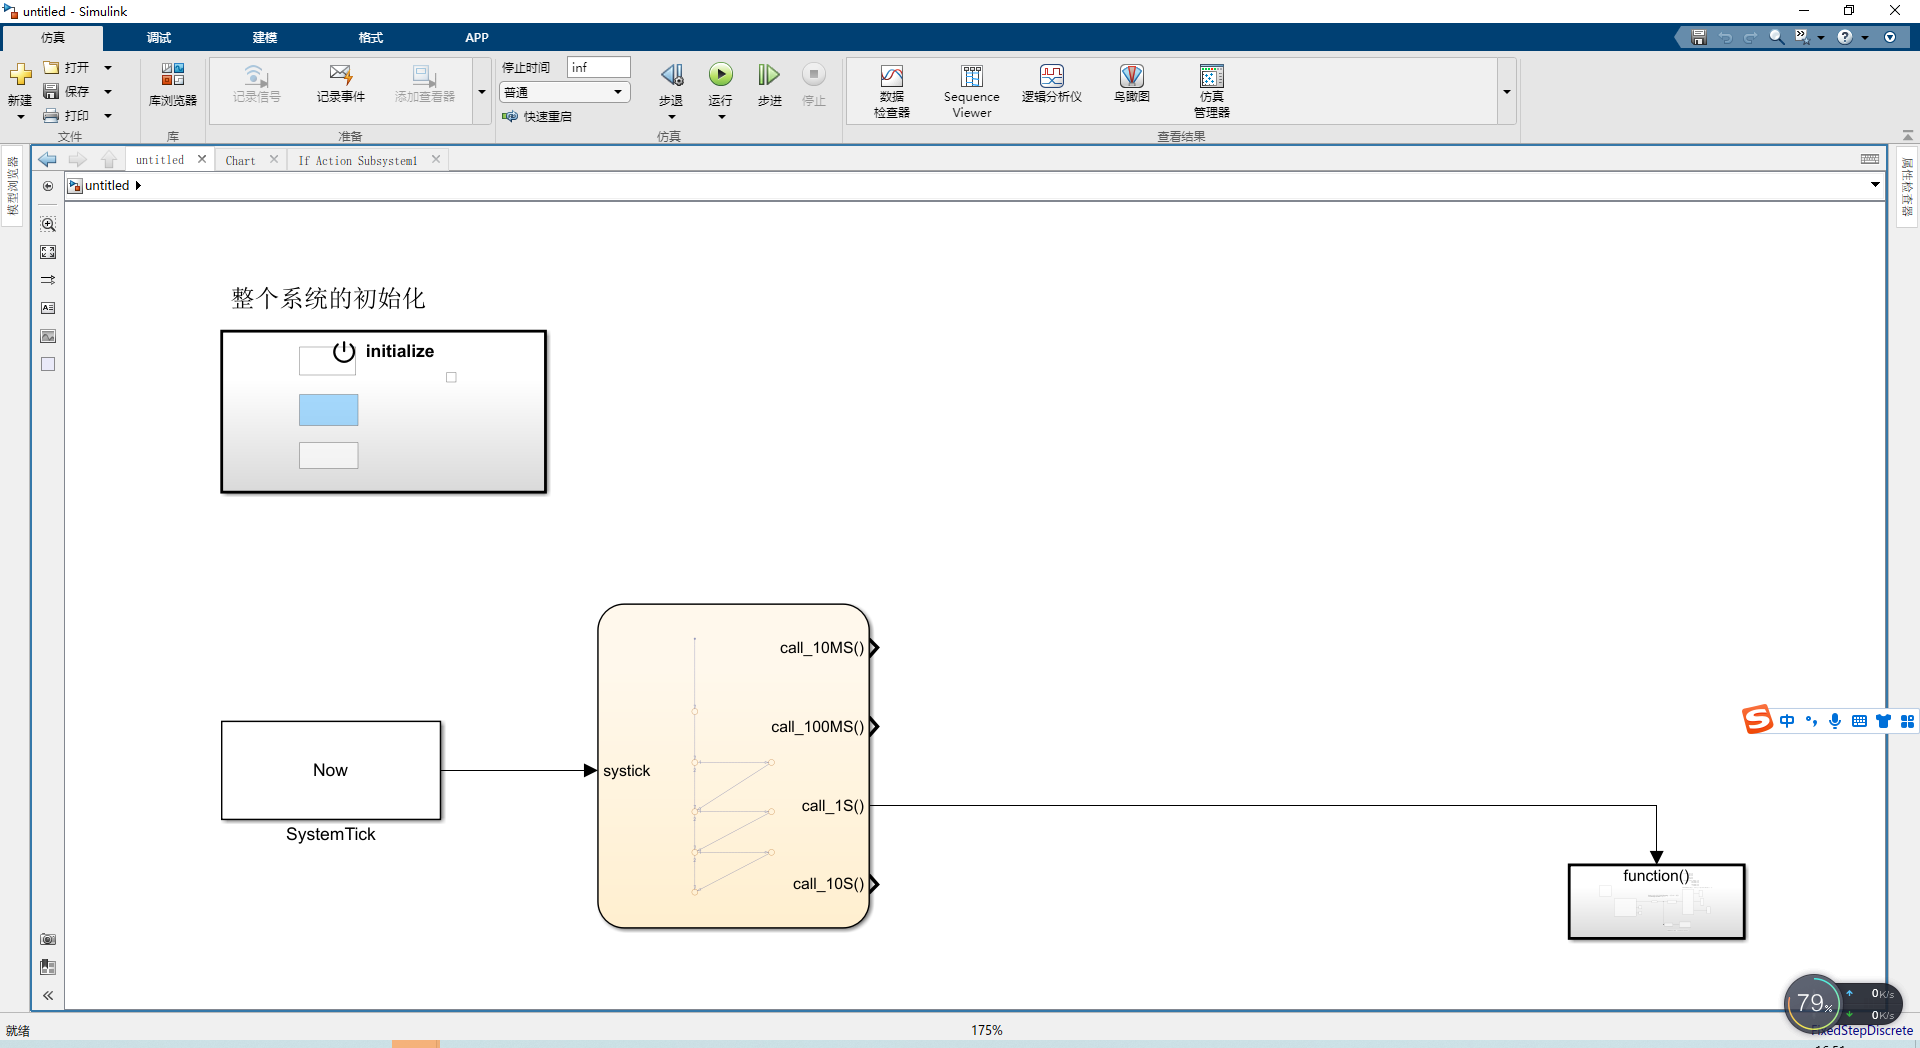Click the Fast Restart toggle
1920x1048 pixels.
click(x=537, y=116)
